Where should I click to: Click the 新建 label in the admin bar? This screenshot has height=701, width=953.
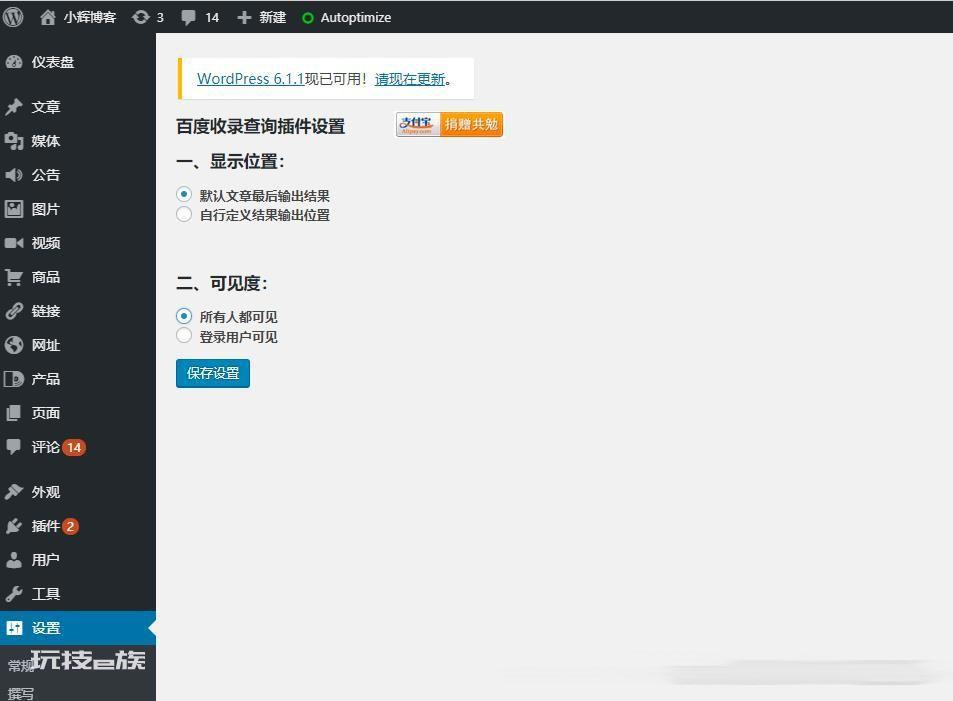[x=272, y=18]
